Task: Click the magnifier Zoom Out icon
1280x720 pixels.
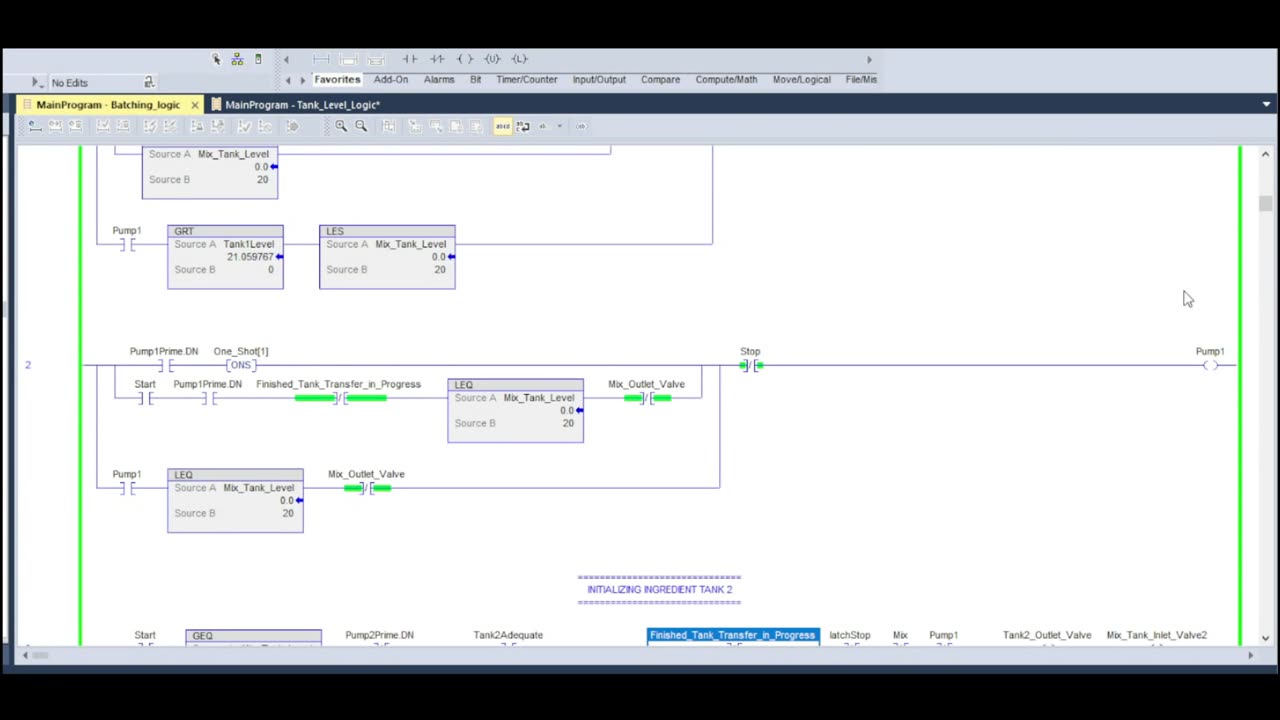Action: 361,126
